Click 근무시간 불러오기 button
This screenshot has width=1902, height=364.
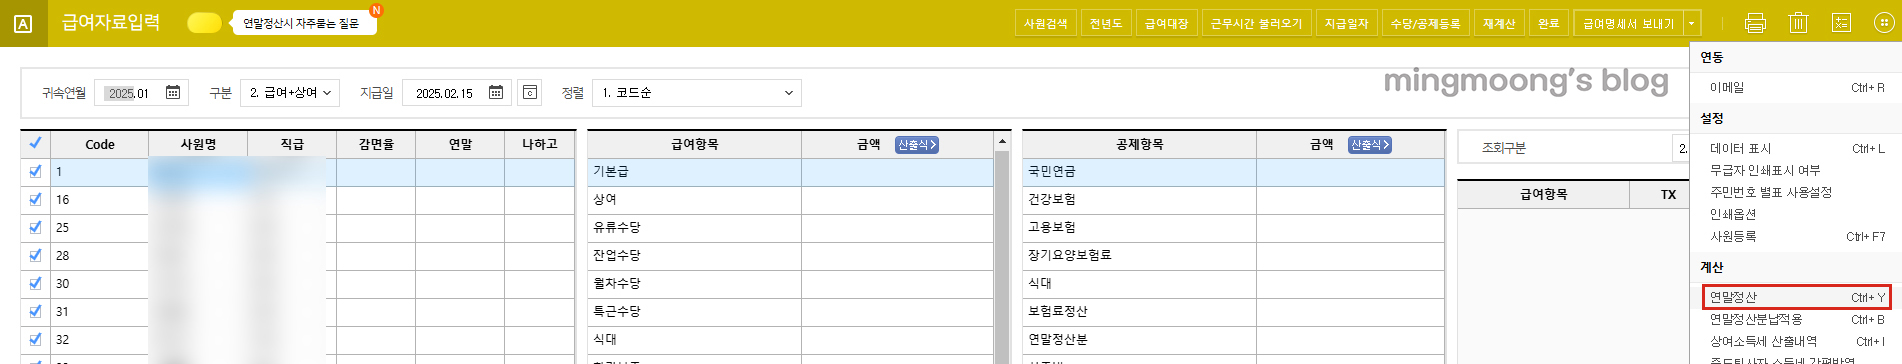[x=1256, y=23]
